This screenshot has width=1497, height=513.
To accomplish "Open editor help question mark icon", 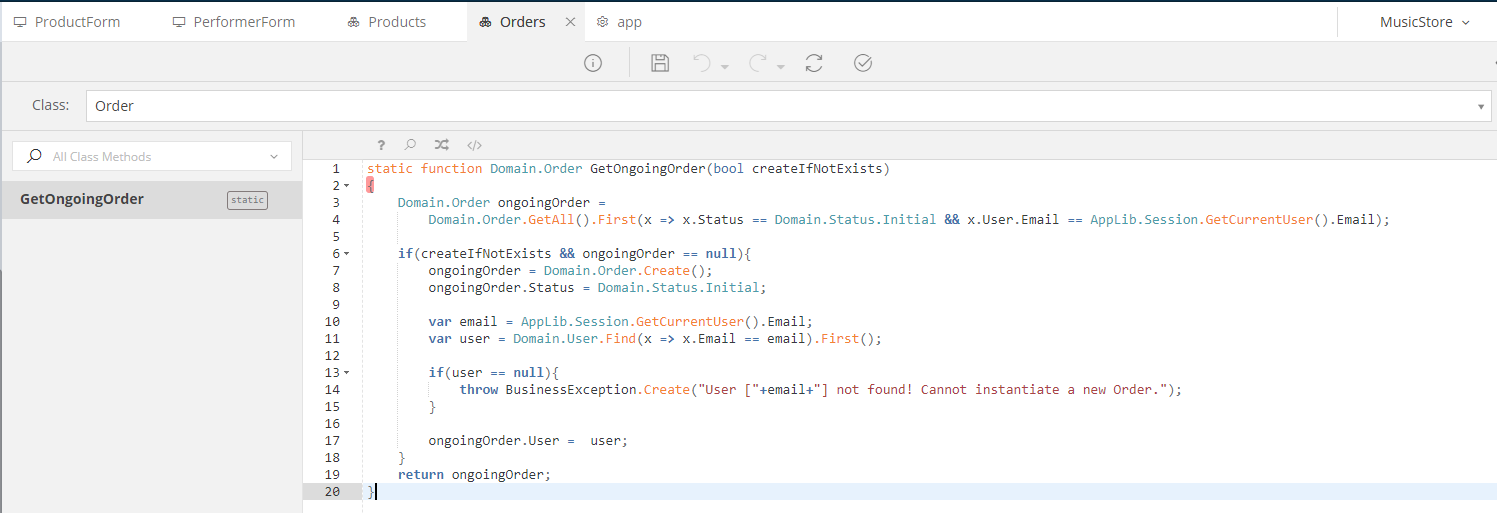I will pos(381,145).
